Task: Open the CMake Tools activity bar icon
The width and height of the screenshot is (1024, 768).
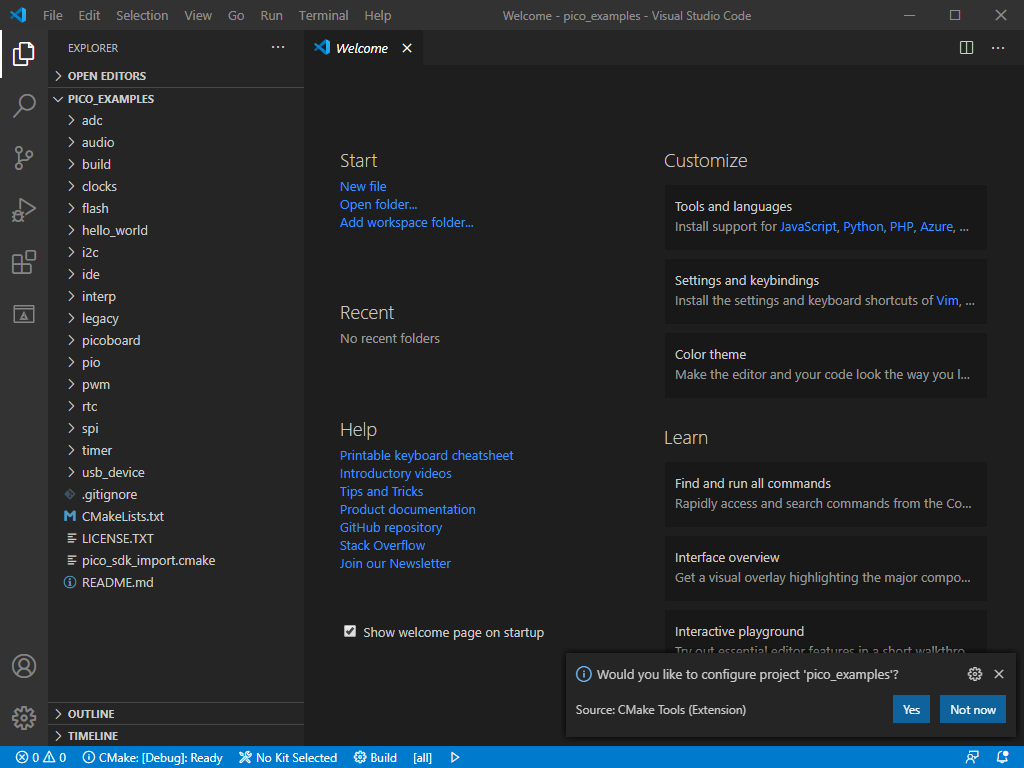Action: click(24, 314)
